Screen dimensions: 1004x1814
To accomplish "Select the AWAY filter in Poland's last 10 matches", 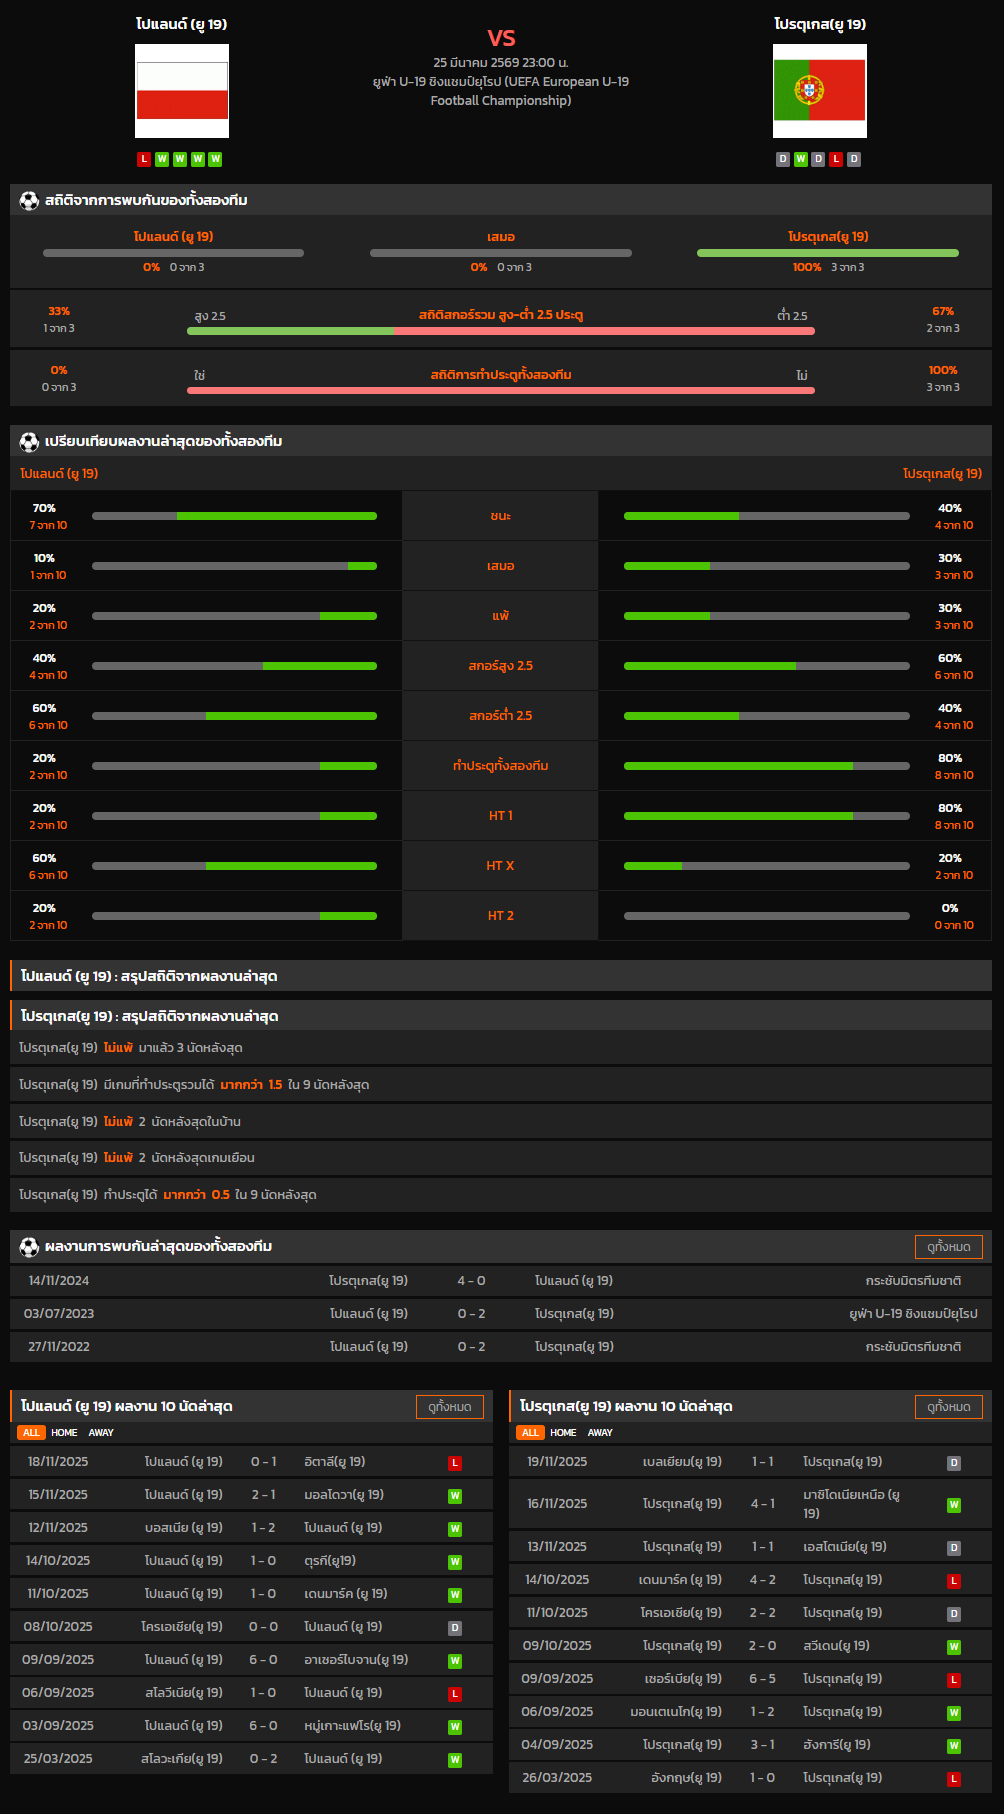I will click(101, 1433).
